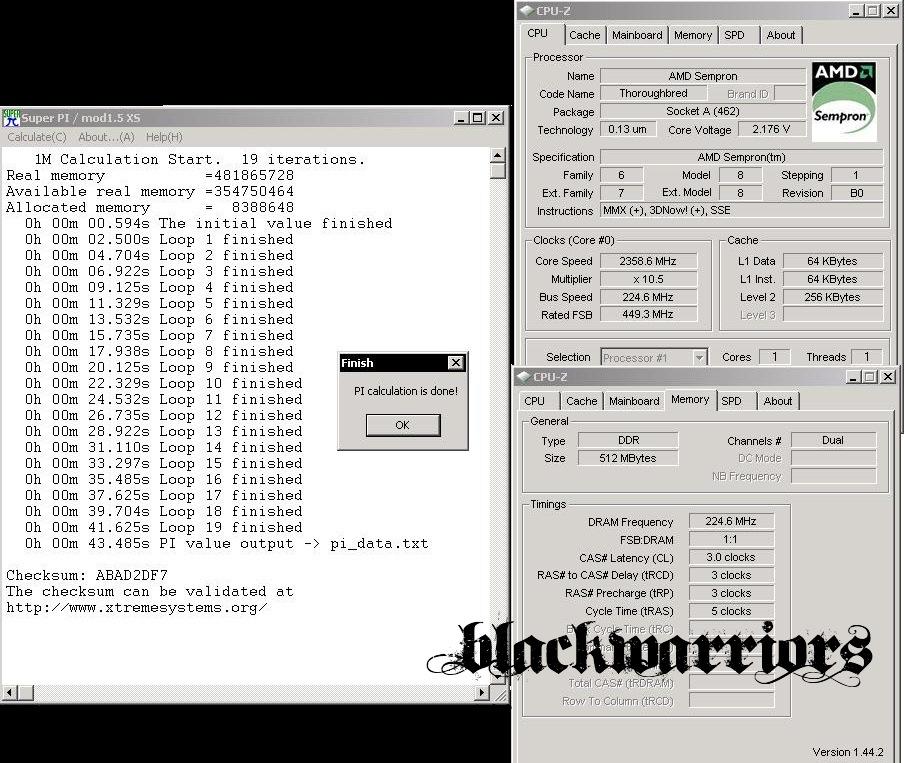Screen dimensions: 904x763
Task: Minimize the Super PI window
Action: pyautogui.click(x=461, y=118)
